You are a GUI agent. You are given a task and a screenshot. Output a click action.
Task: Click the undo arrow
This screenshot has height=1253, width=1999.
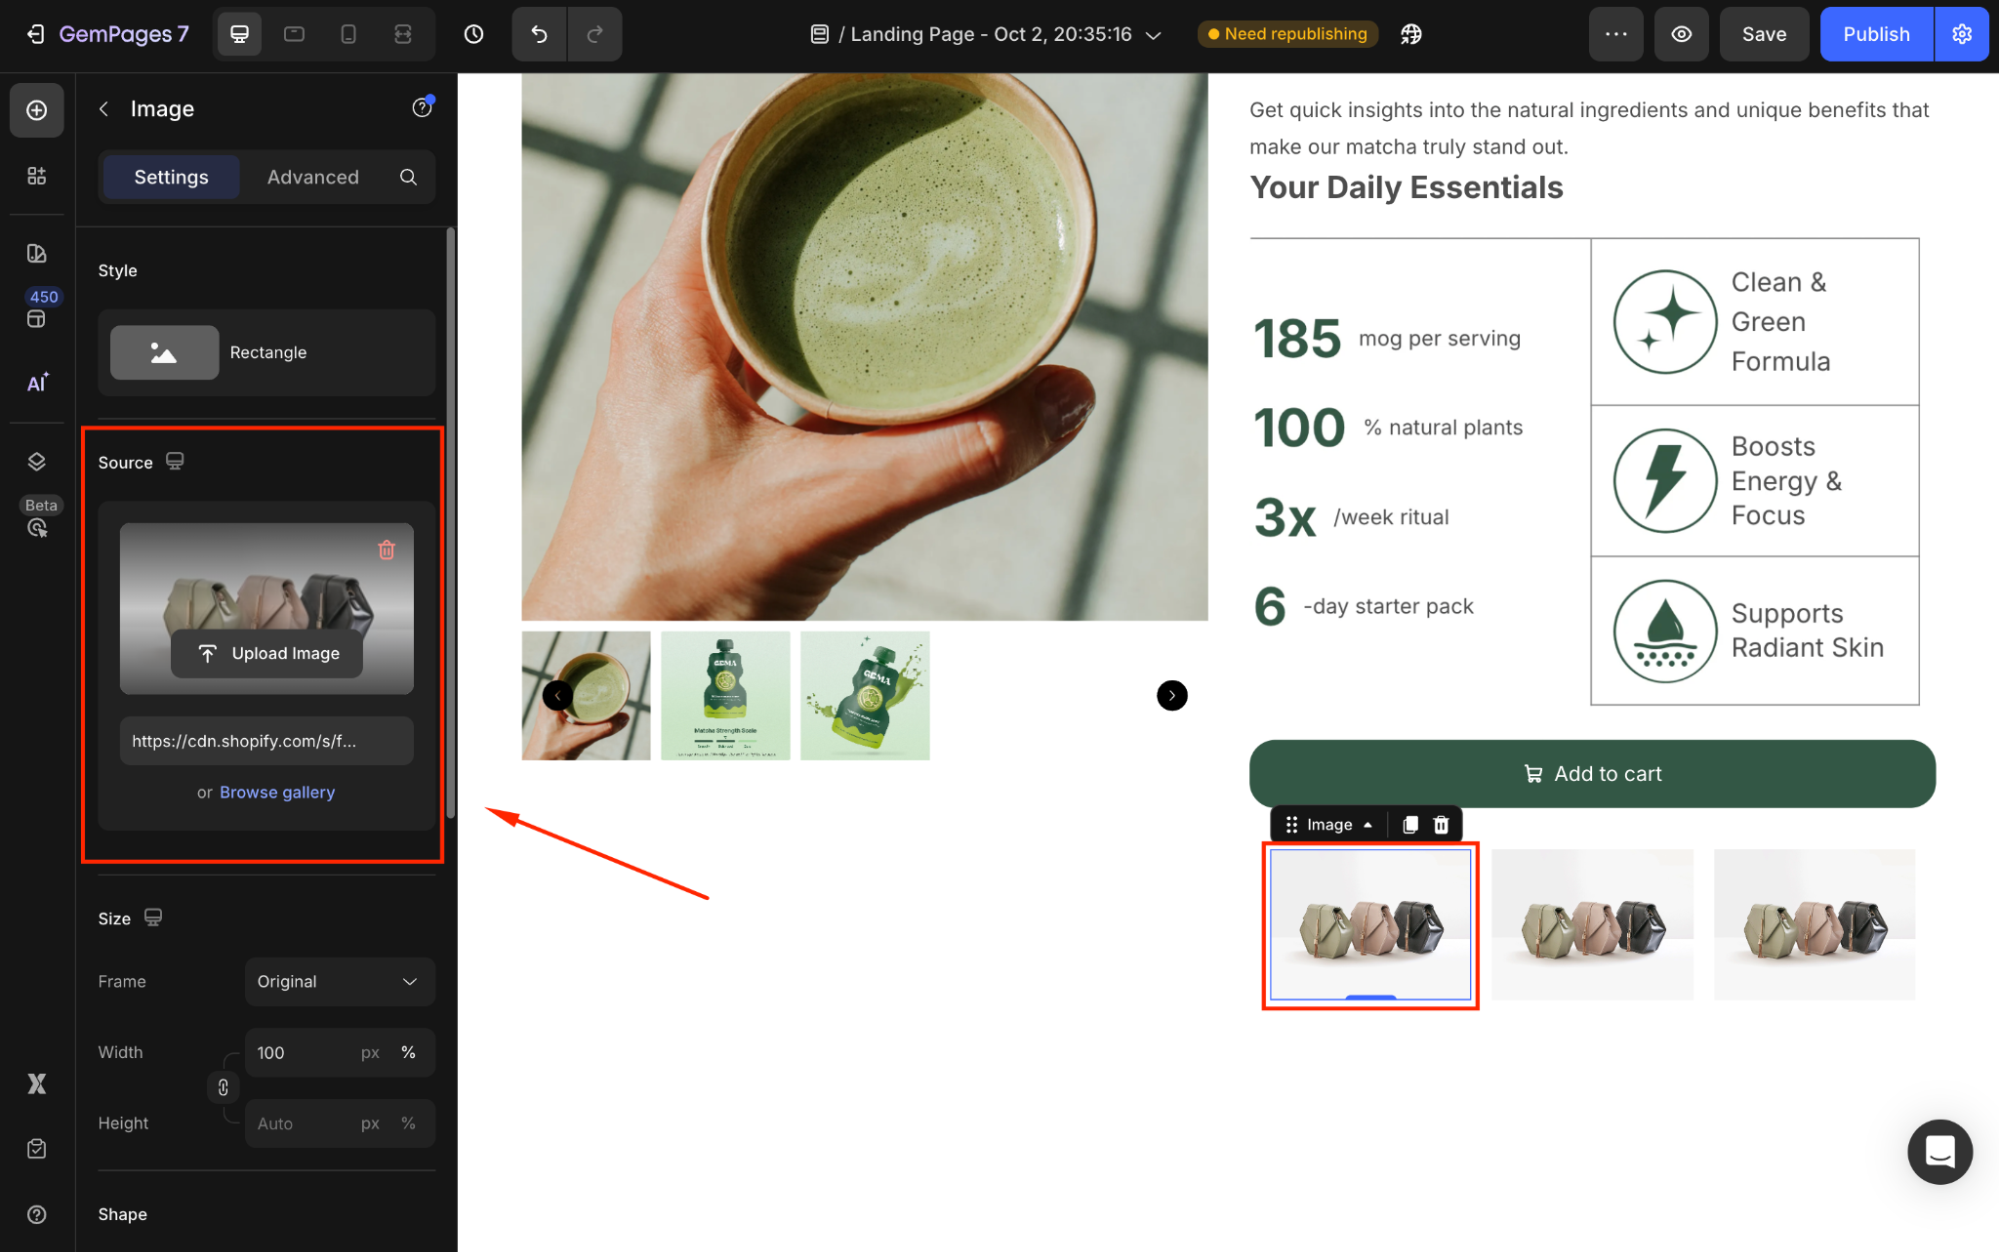click(x=539, y=34)
